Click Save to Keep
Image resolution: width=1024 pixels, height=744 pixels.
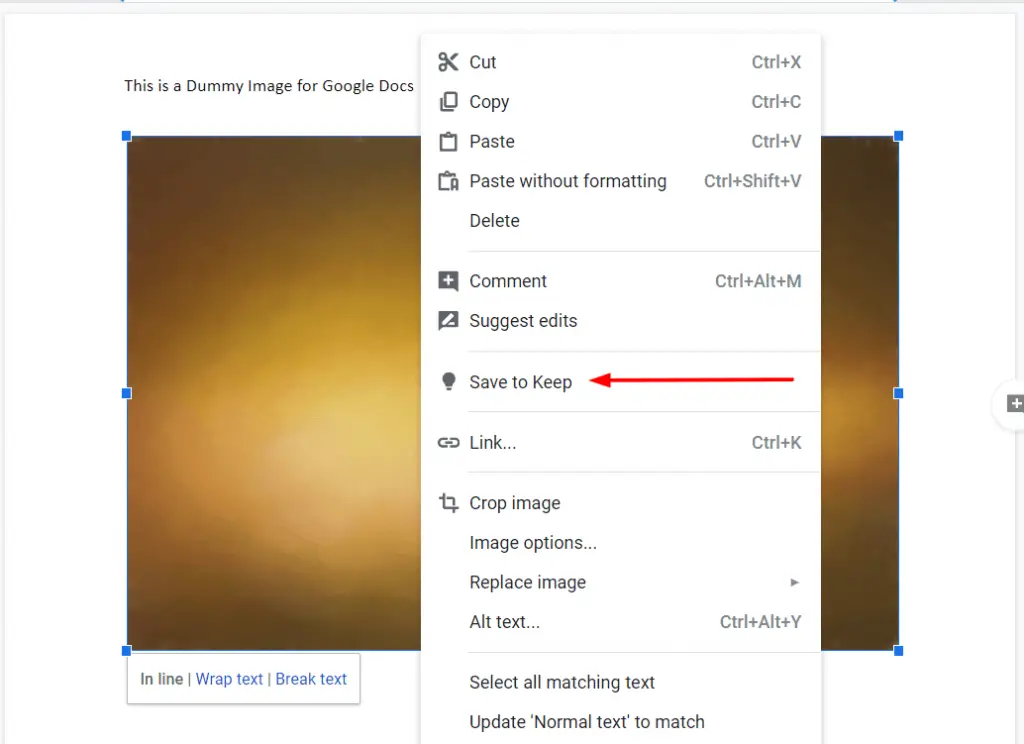pyautogui.click(x=520, y=382)
